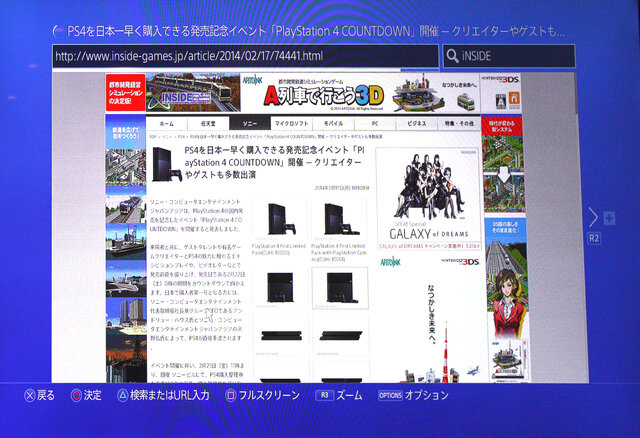Open the ビジネス tab
Image resolution: width=640 pixels, height=438 pixels.
[x=417, y=123]
